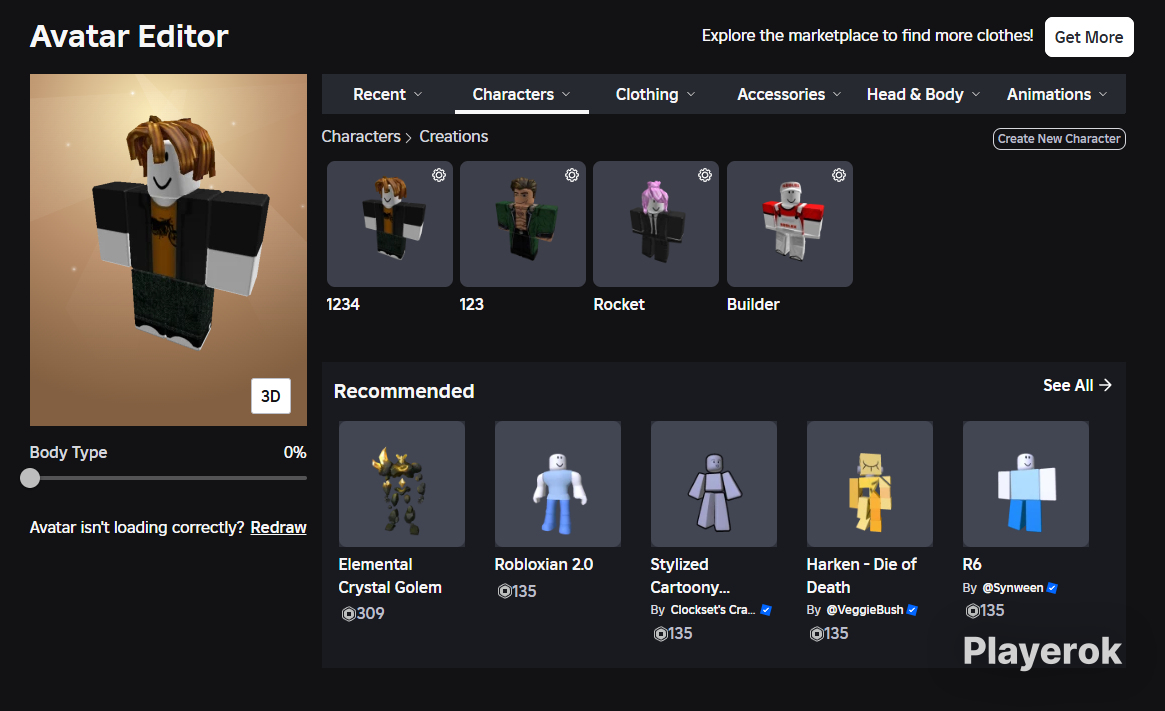This screenshot has width=1165, height=711.
Task: Open settings gear on 123 character
Action: tap(571, 175)
